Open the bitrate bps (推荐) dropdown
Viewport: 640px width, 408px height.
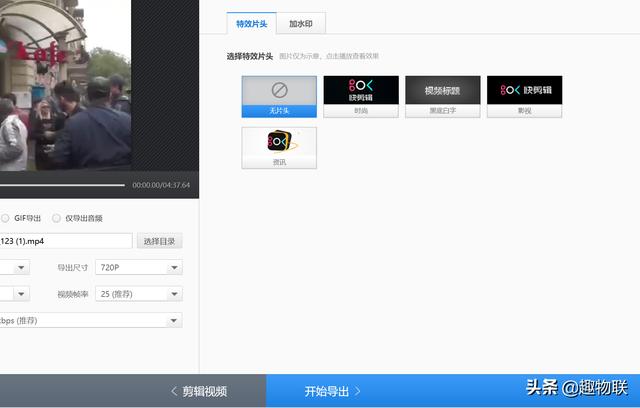coord(90,320)
